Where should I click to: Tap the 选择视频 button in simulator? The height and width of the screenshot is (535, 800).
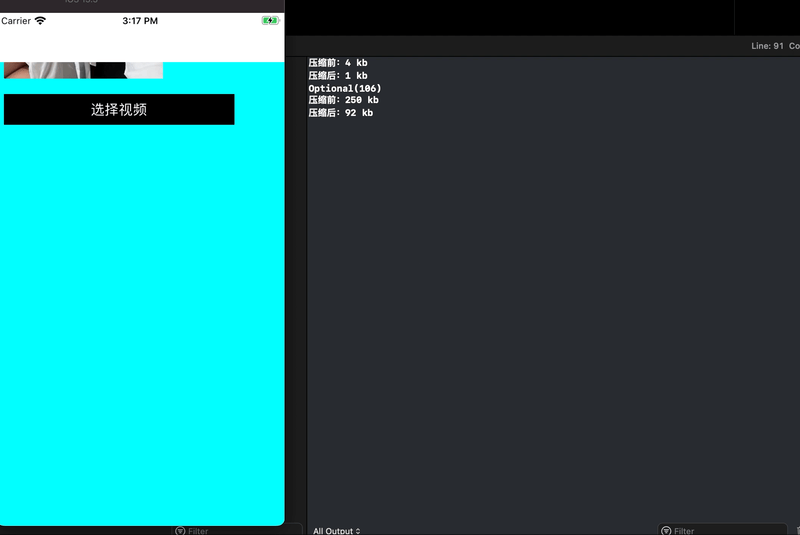[119, 109]
